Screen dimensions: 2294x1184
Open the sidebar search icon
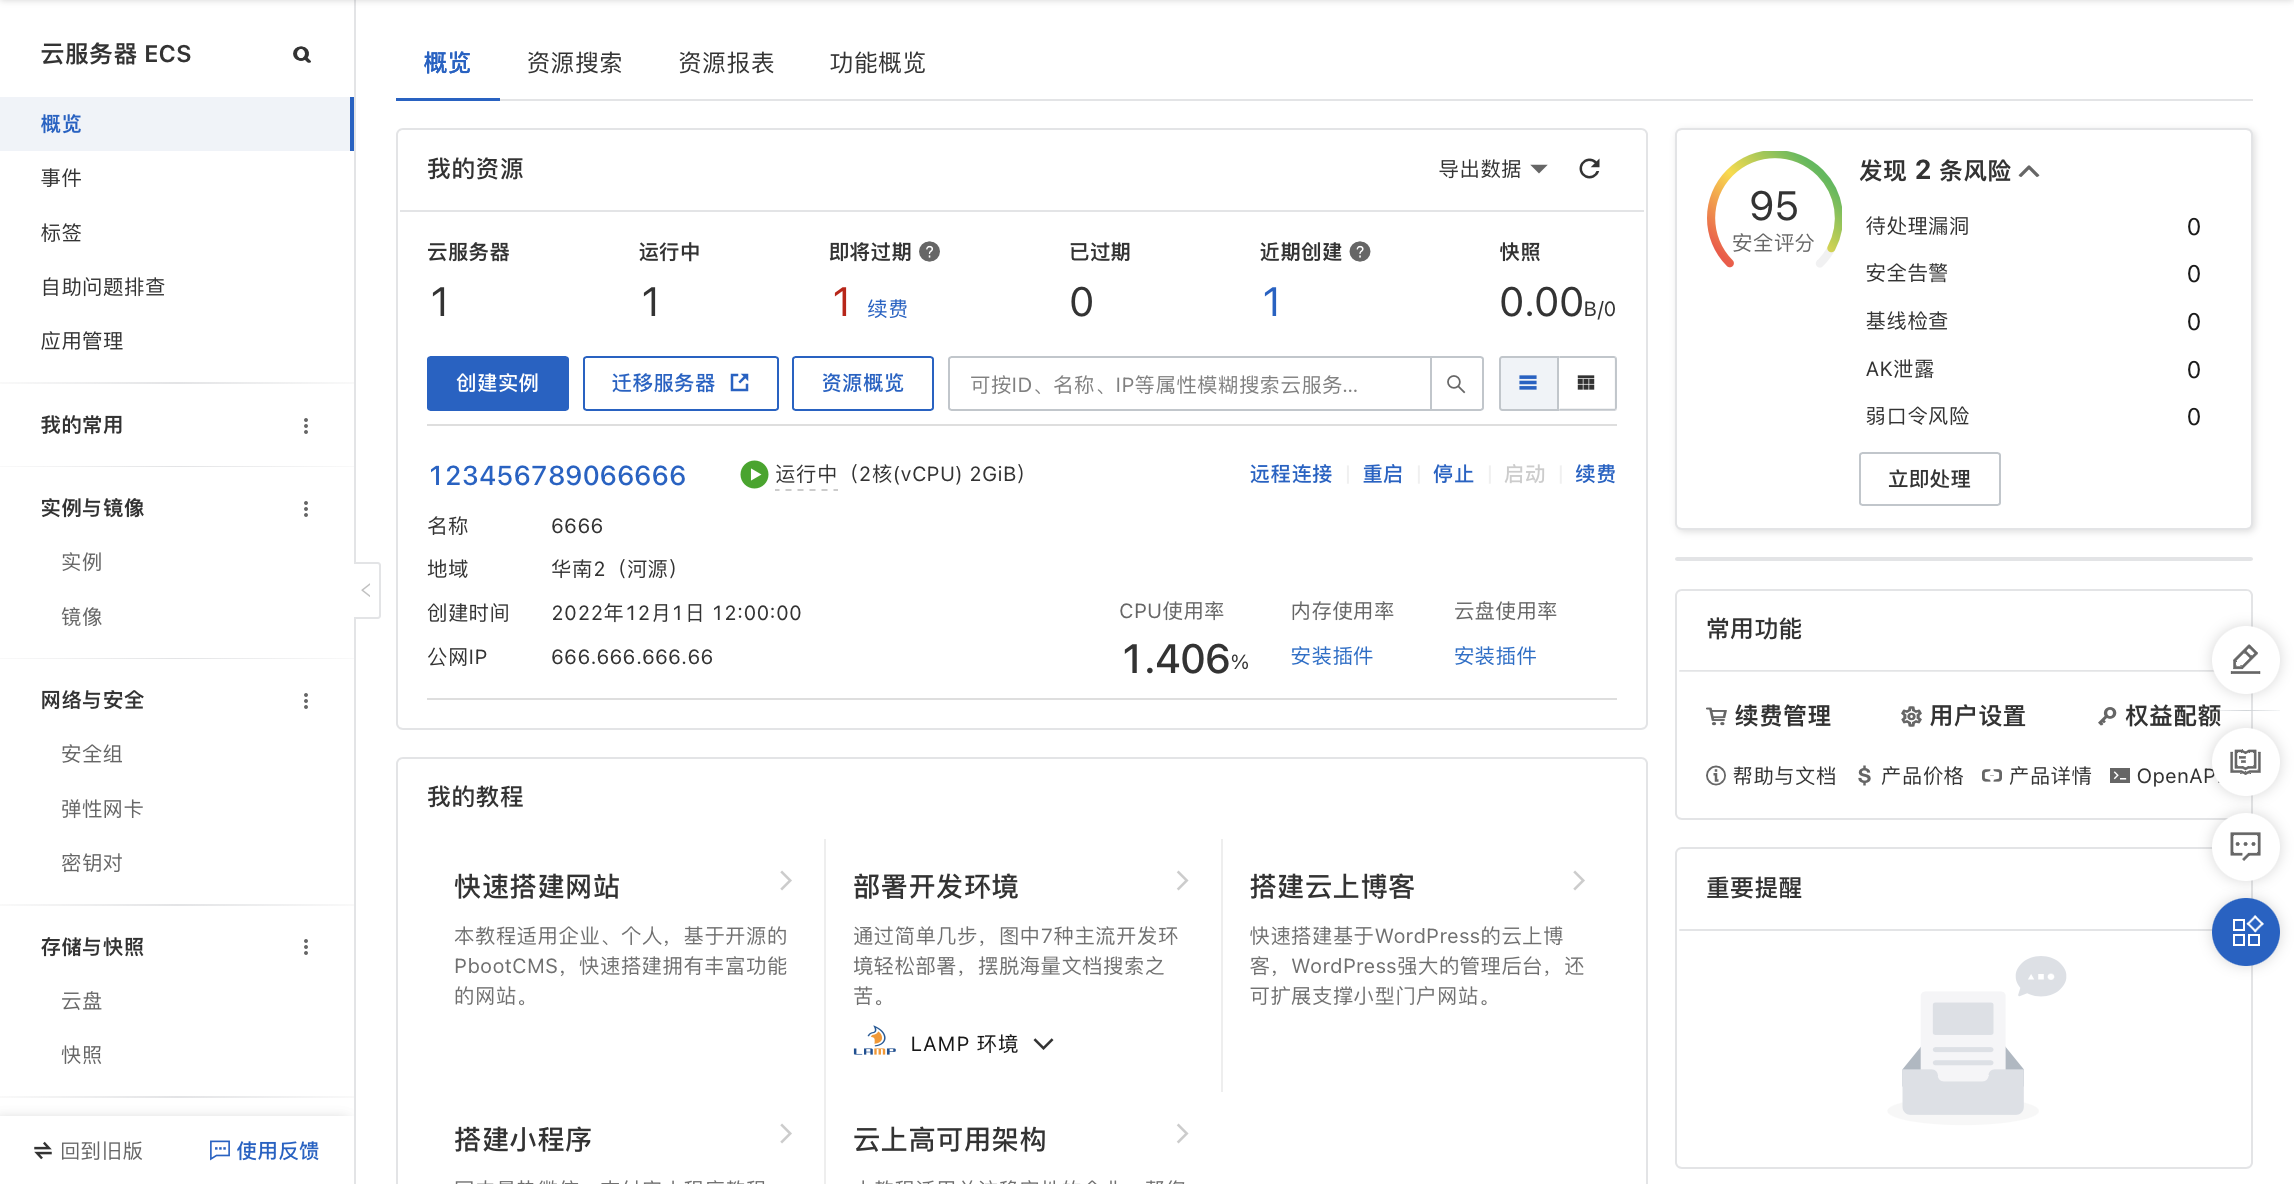point(302,55)
